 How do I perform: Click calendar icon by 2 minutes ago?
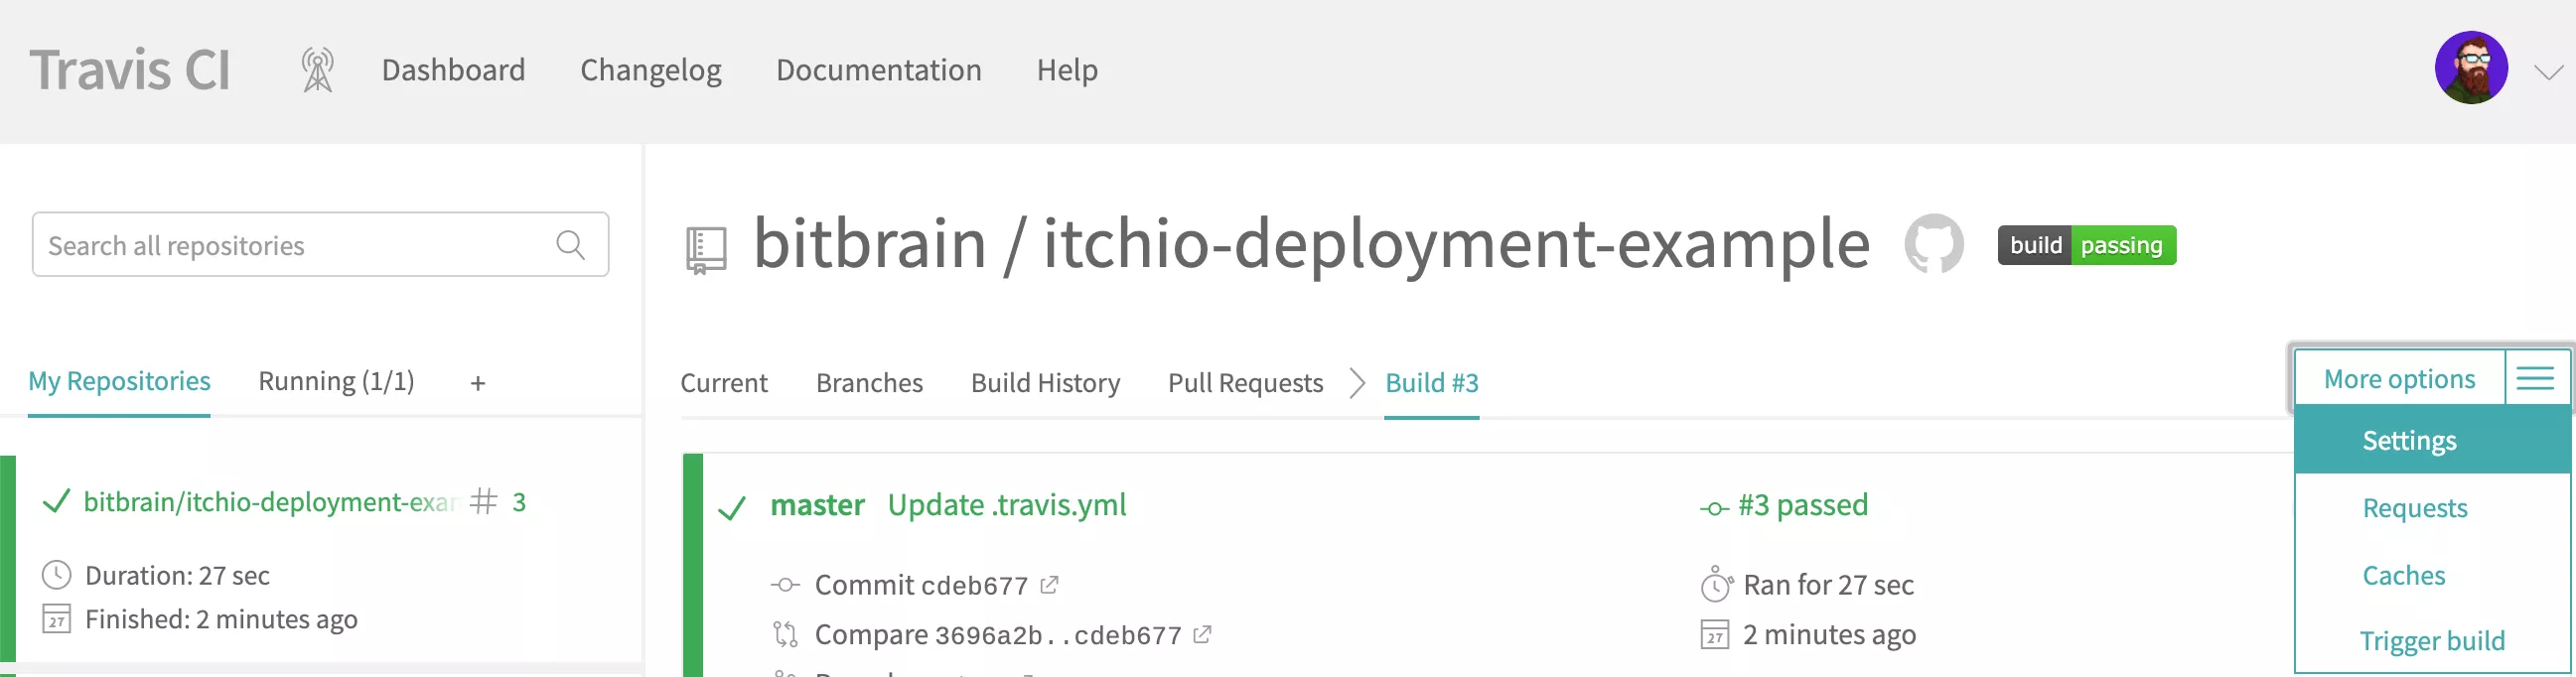(x=1714, y=635)
